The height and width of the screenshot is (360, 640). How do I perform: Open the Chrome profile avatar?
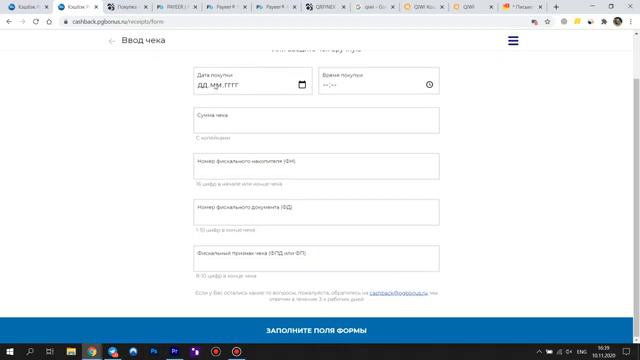click(618, 22)
